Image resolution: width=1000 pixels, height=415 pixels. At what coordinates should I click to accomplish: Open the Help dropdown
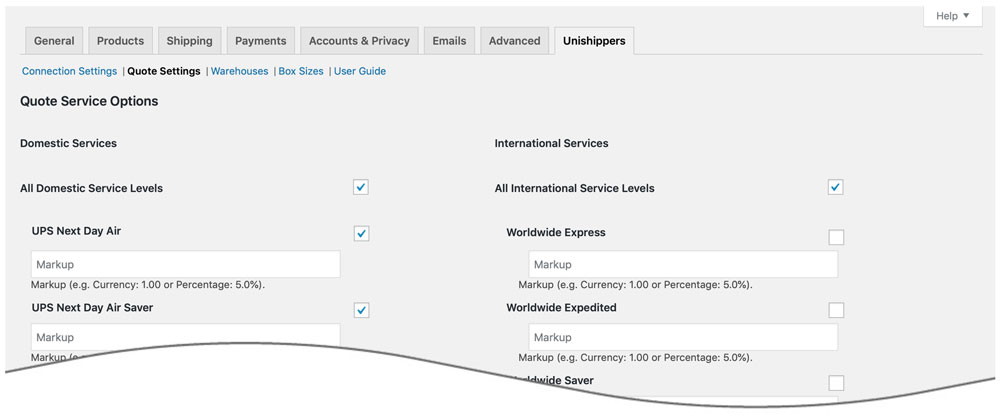pyautogui.click(x=952, y=16)
